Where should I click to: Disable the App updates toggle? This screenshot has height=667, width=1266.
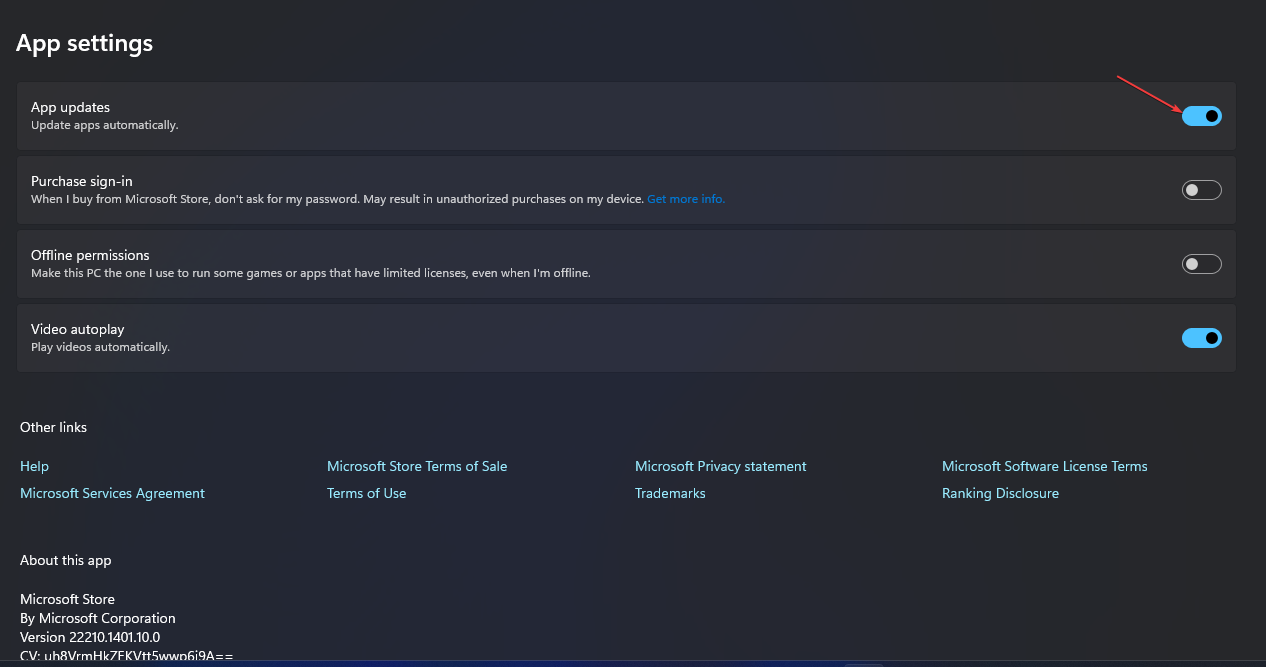1201,116
